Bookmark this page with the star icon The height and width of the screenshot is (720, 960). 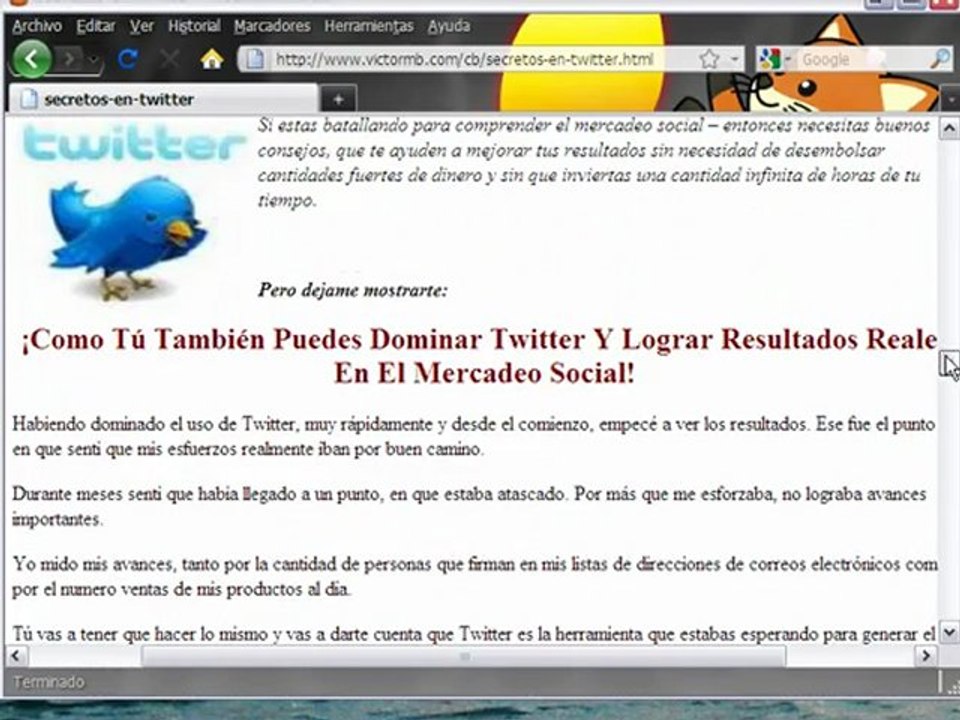[x=709, y=59]
